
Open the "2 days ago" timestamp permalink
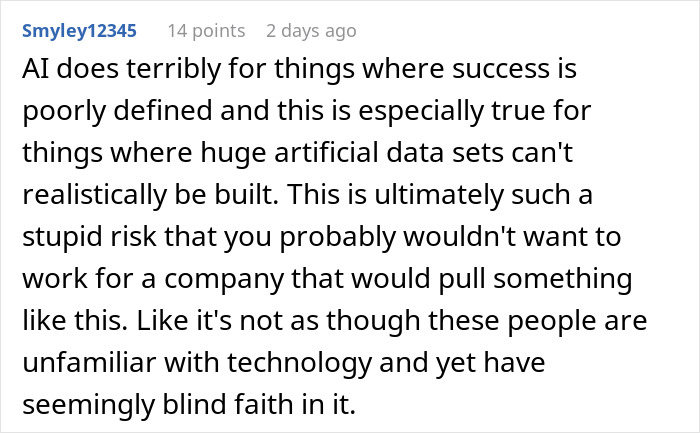tap(311, 31)
